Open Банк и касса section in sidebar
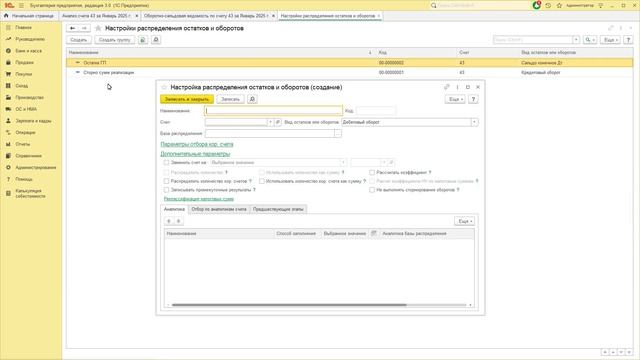Screen dimensions: 640x360 tap(28, 51)
